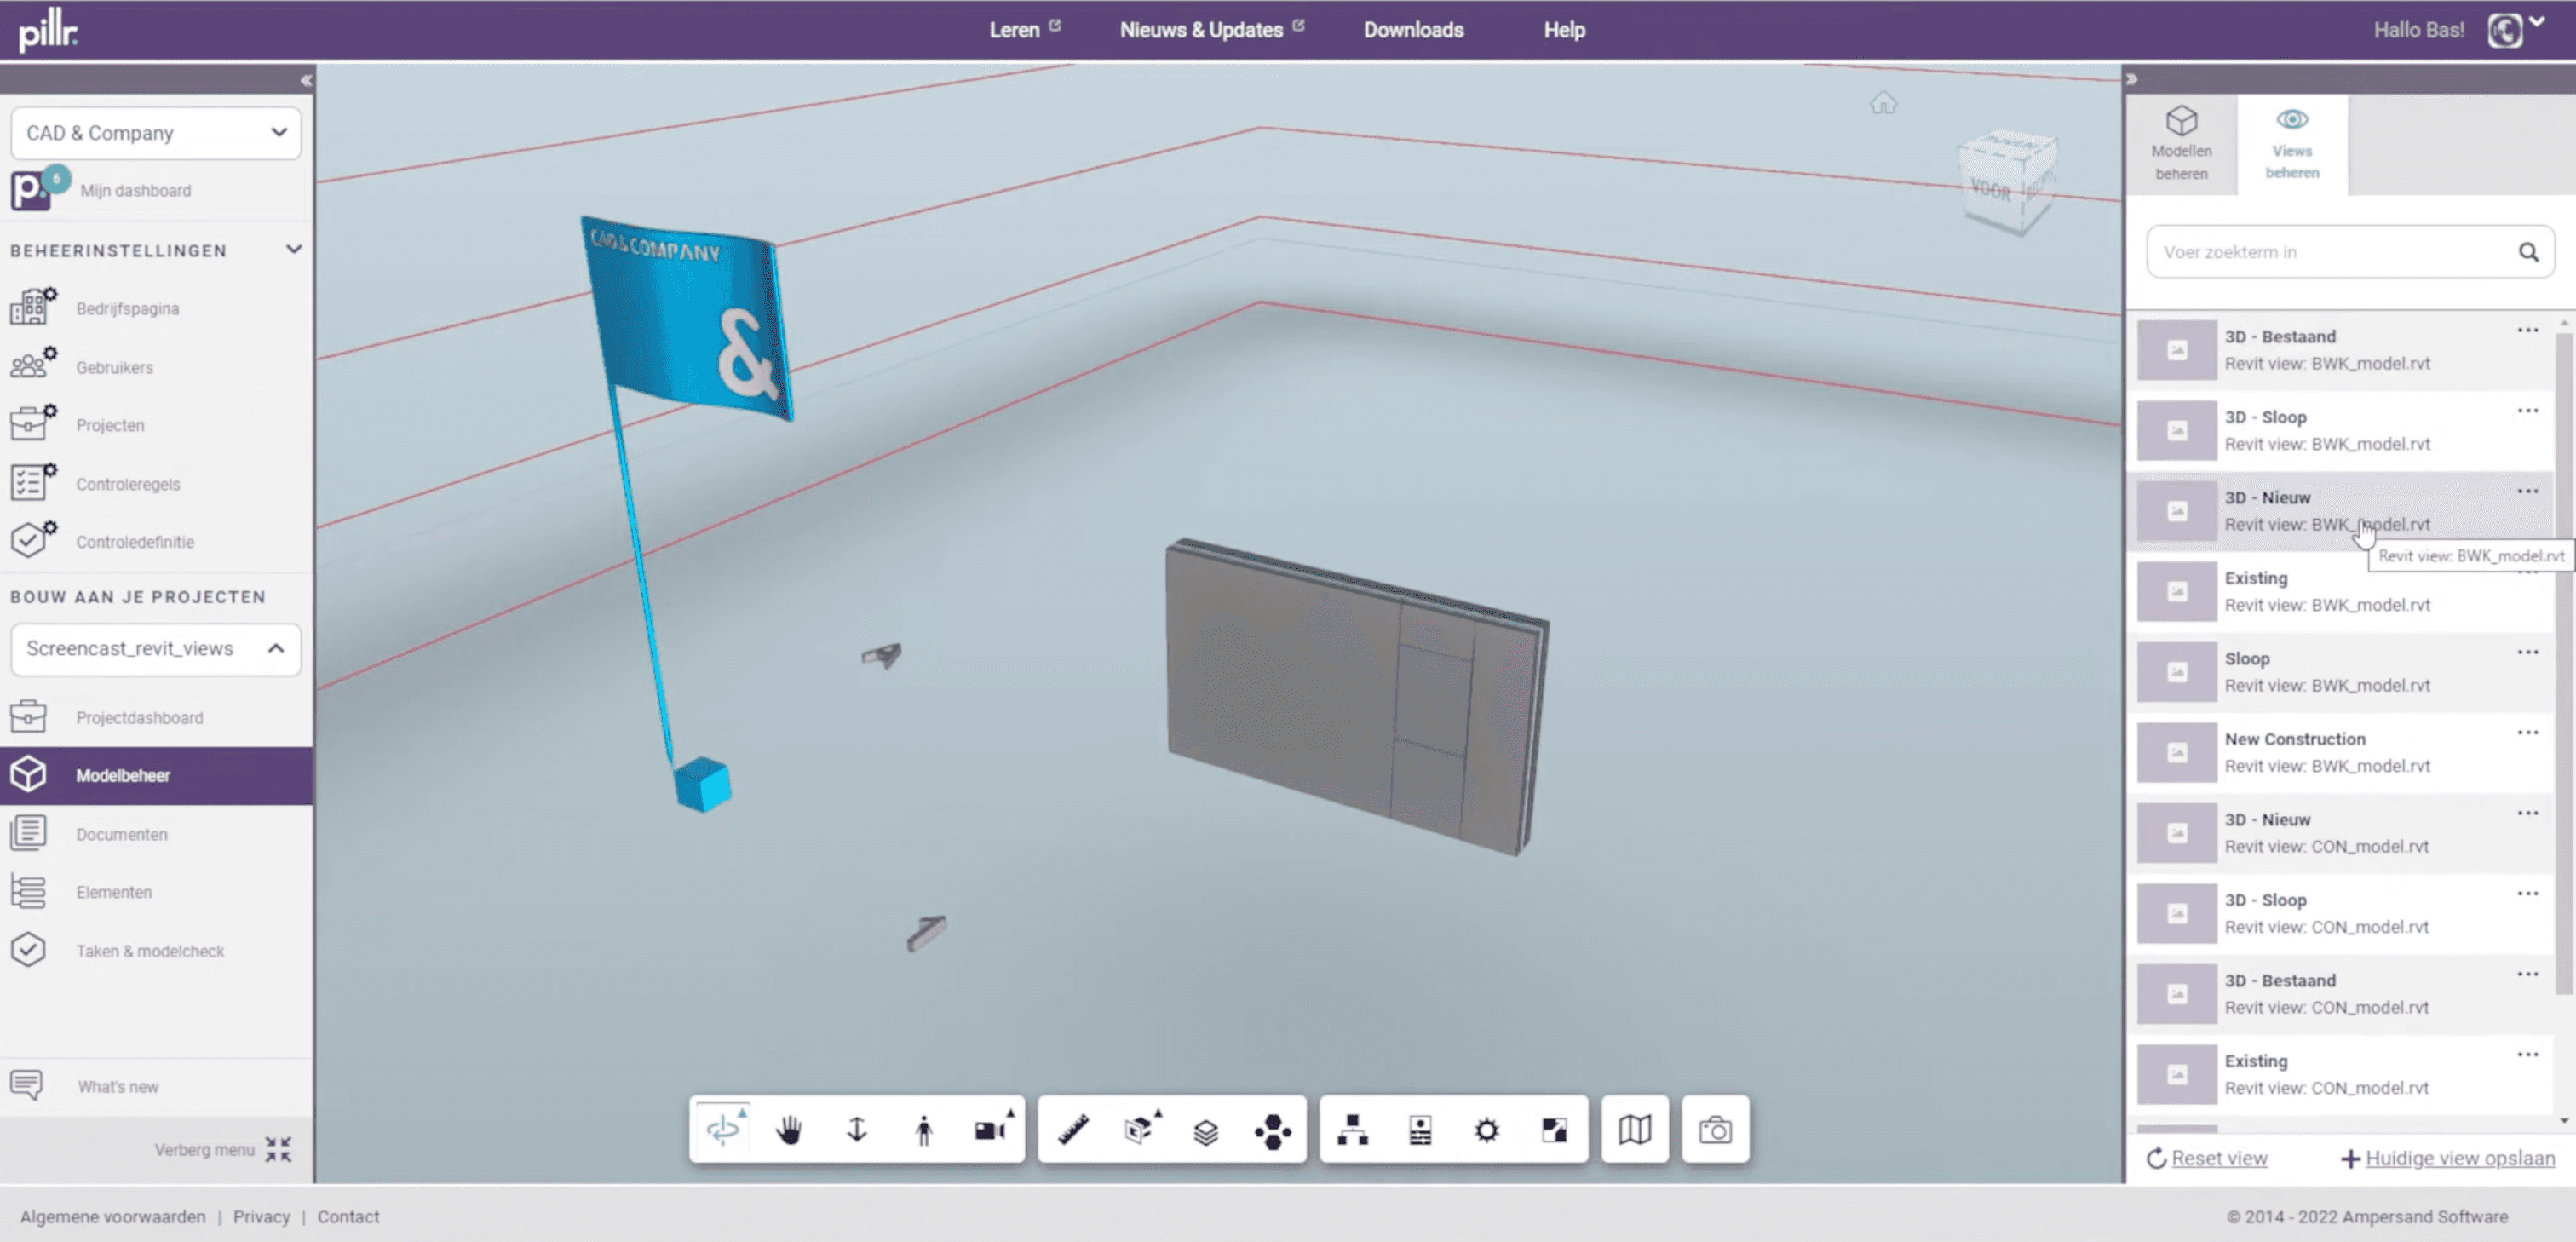Activate the First person walk tool

click(923, 1130)
